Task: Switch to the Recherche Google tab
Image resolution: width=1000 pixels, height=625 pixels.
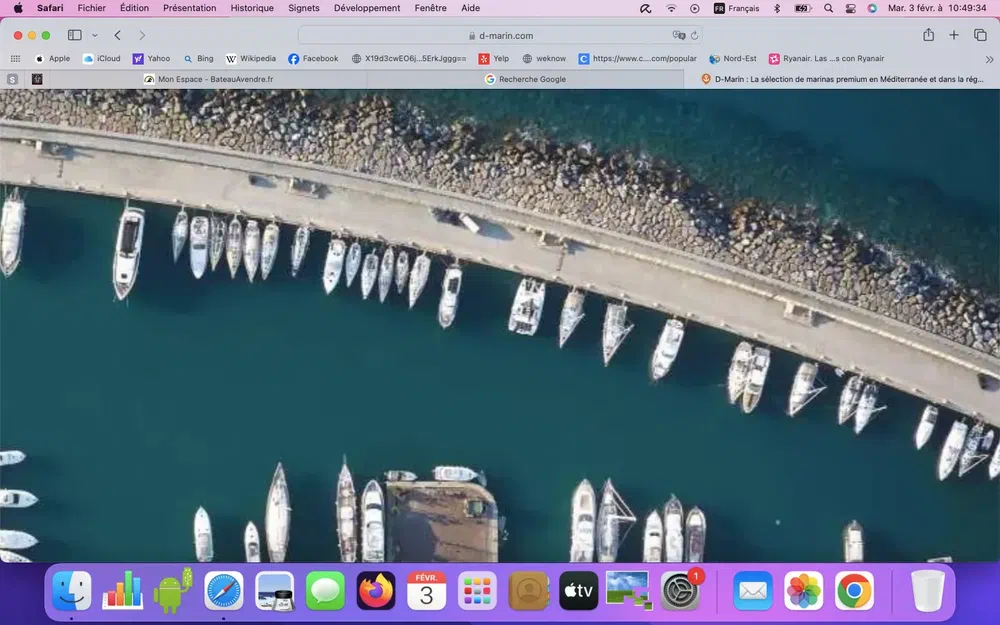Action: pyautogui.click(x=526, y=79)
